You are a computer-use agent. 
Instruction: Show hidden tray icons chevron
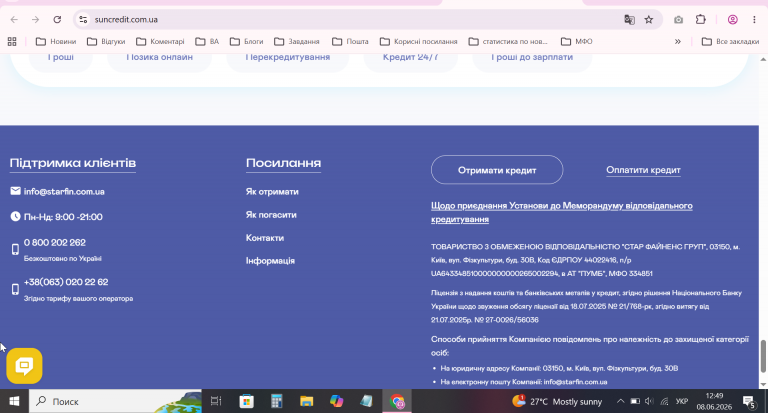[621, 401]
